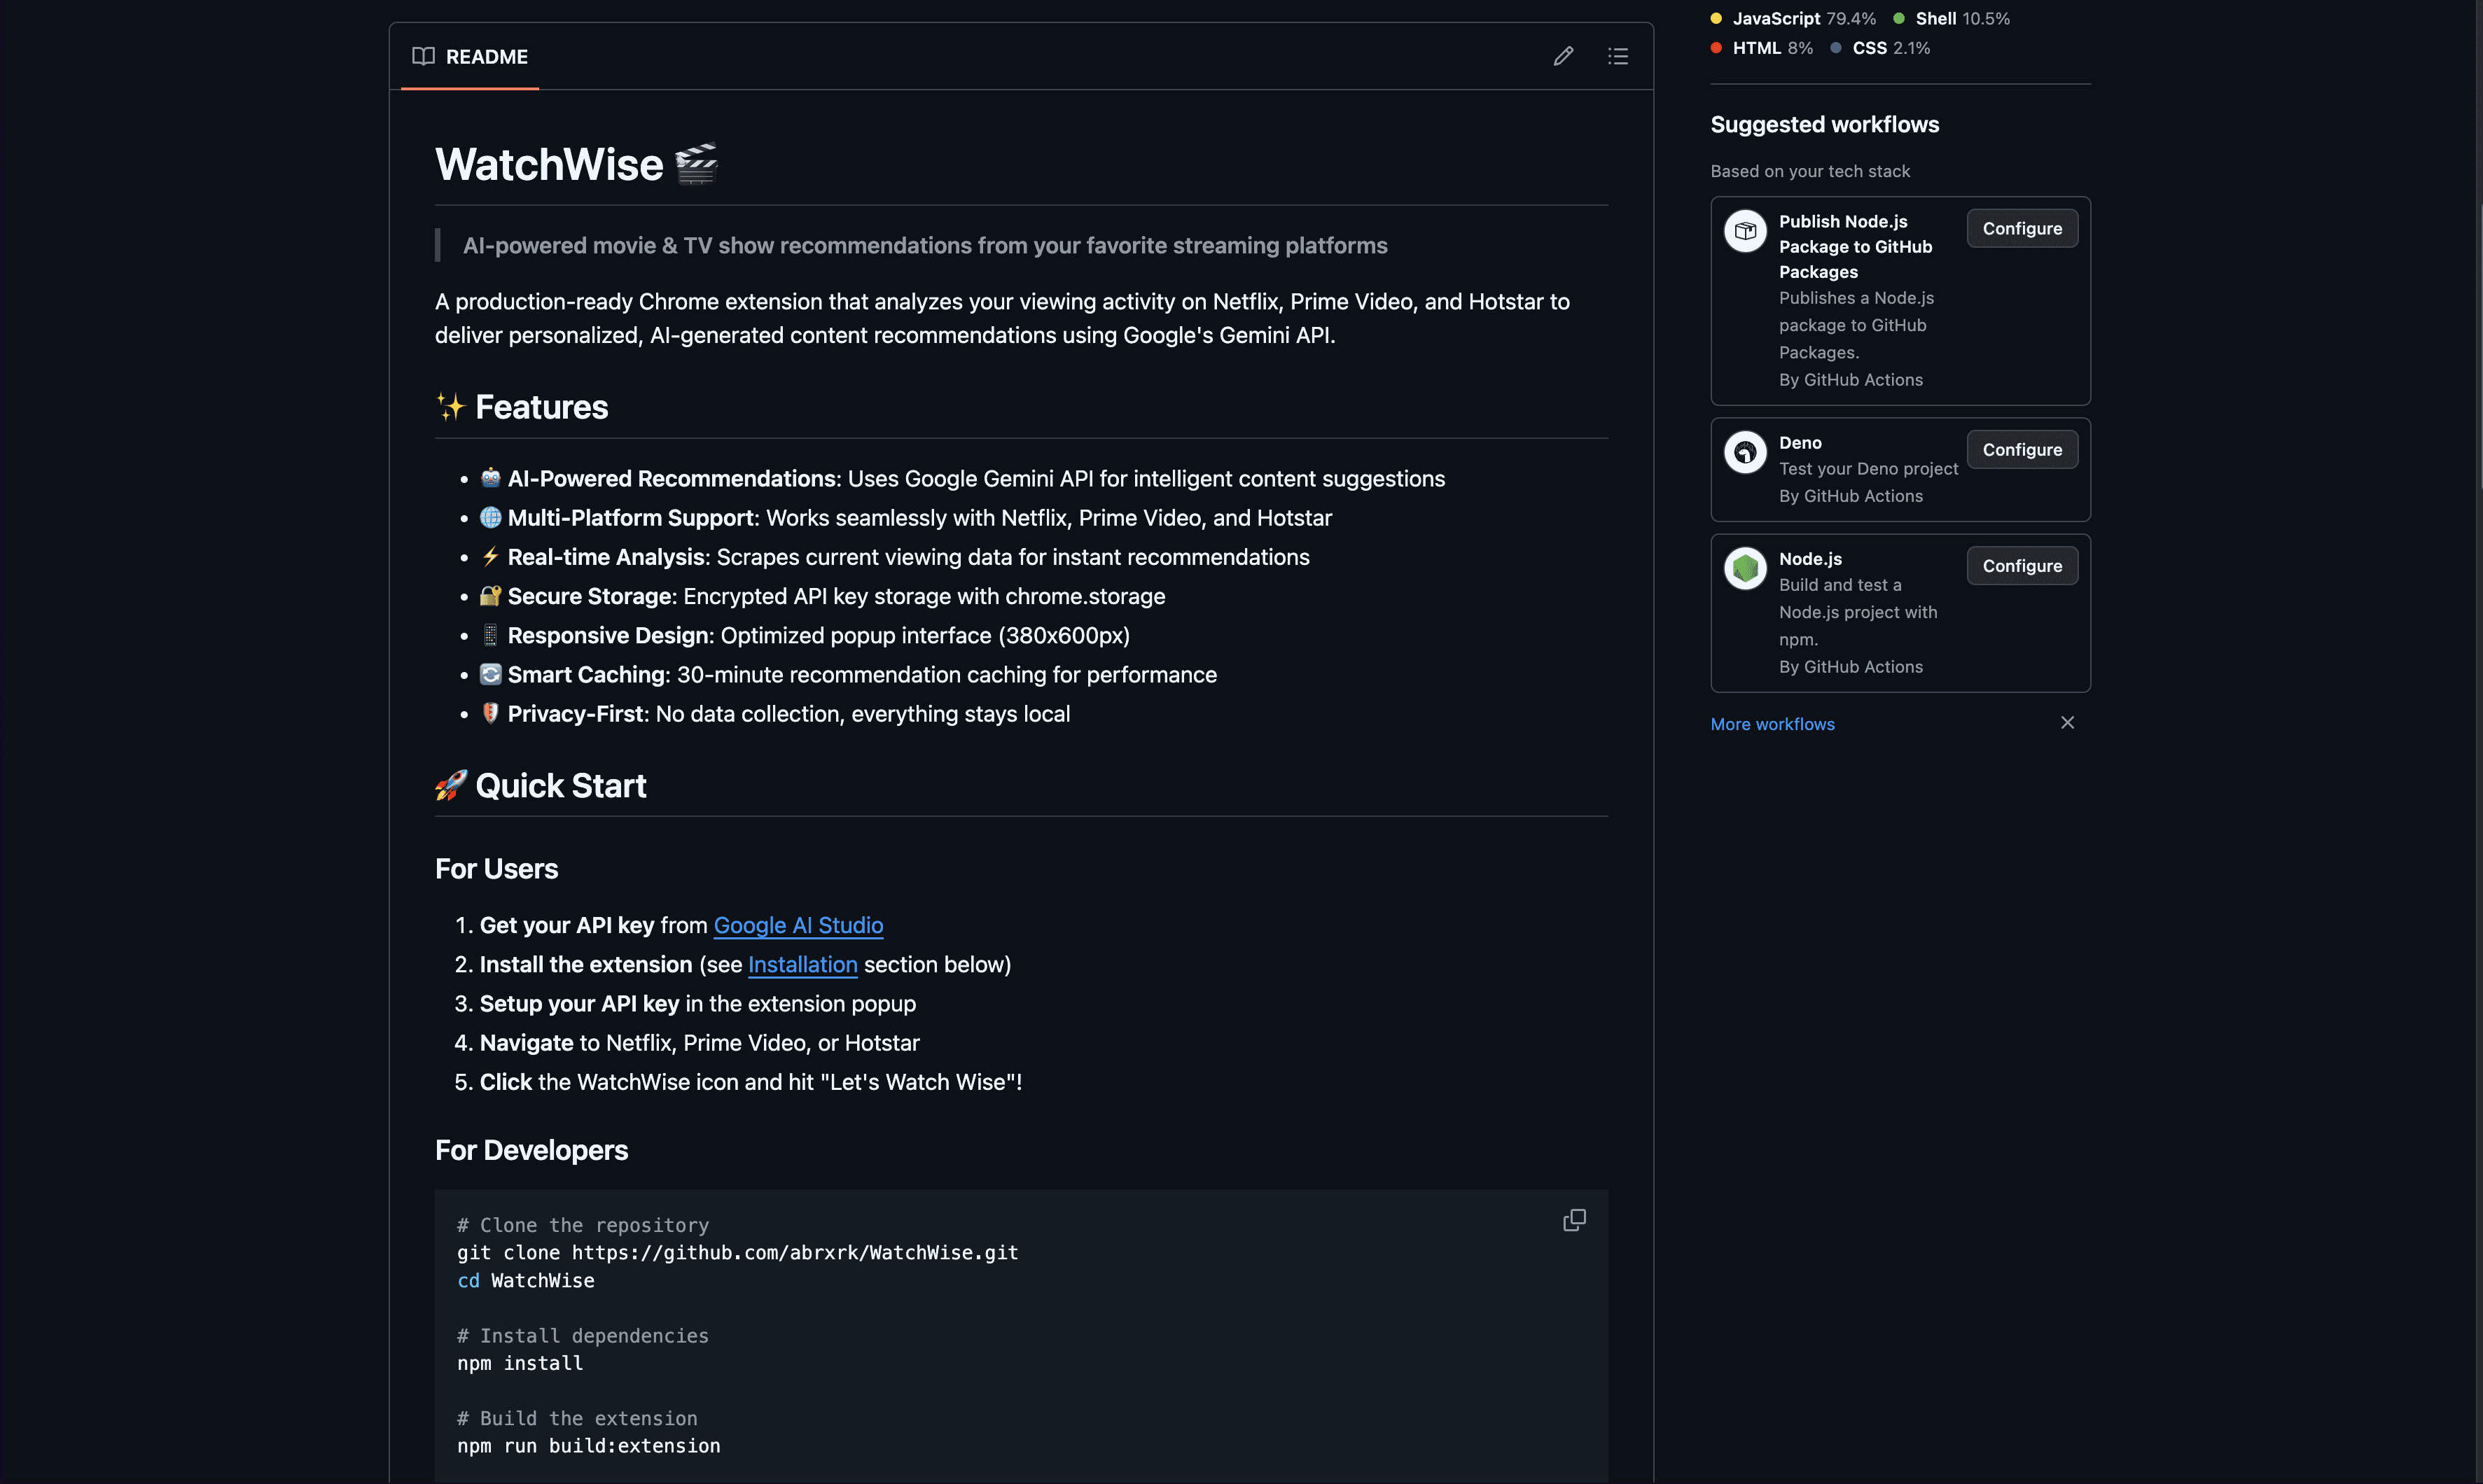Click 'Setup your API key' step
Screen dimensions: 2483x1484
(697, 1003)
